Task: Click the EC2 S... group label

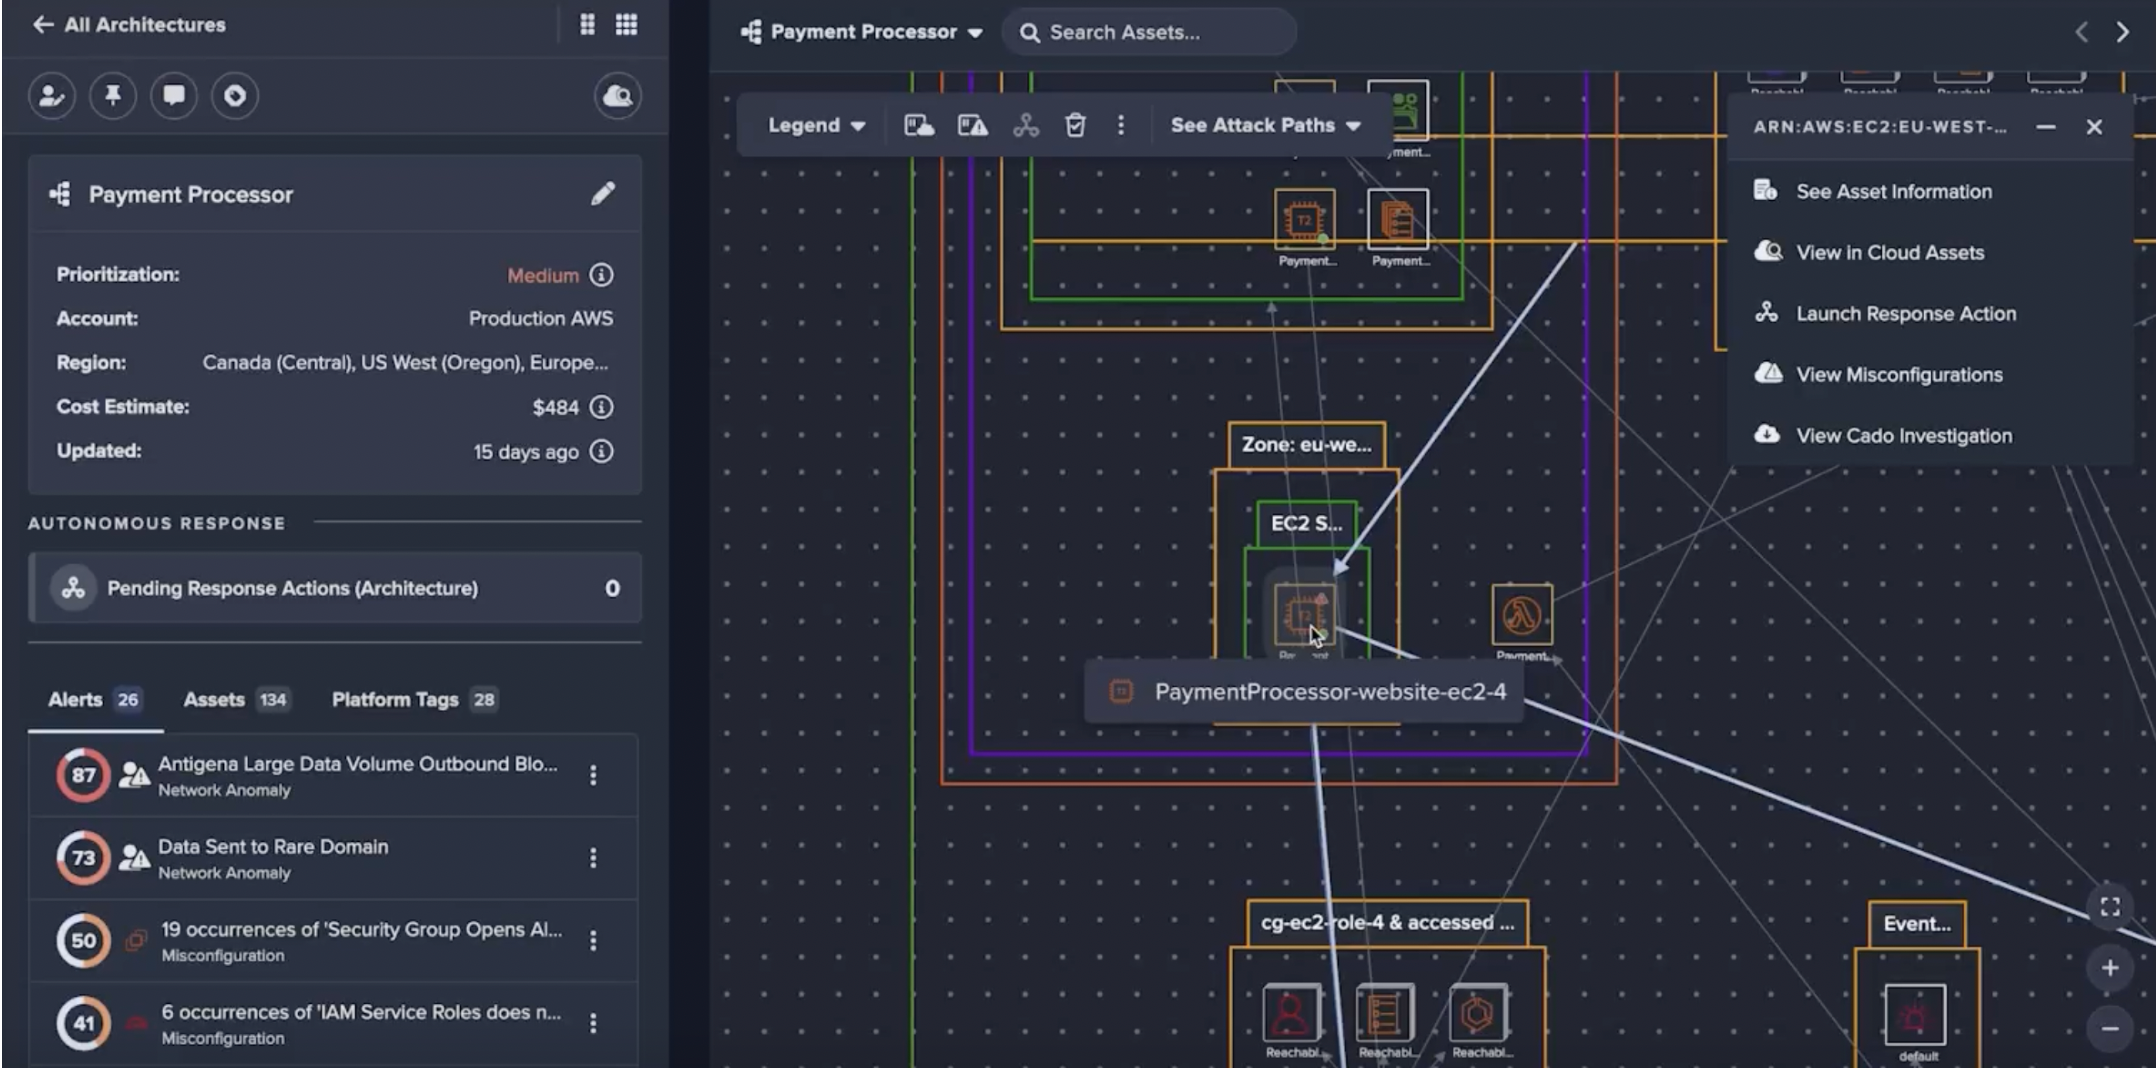Action: [1306, 523]
